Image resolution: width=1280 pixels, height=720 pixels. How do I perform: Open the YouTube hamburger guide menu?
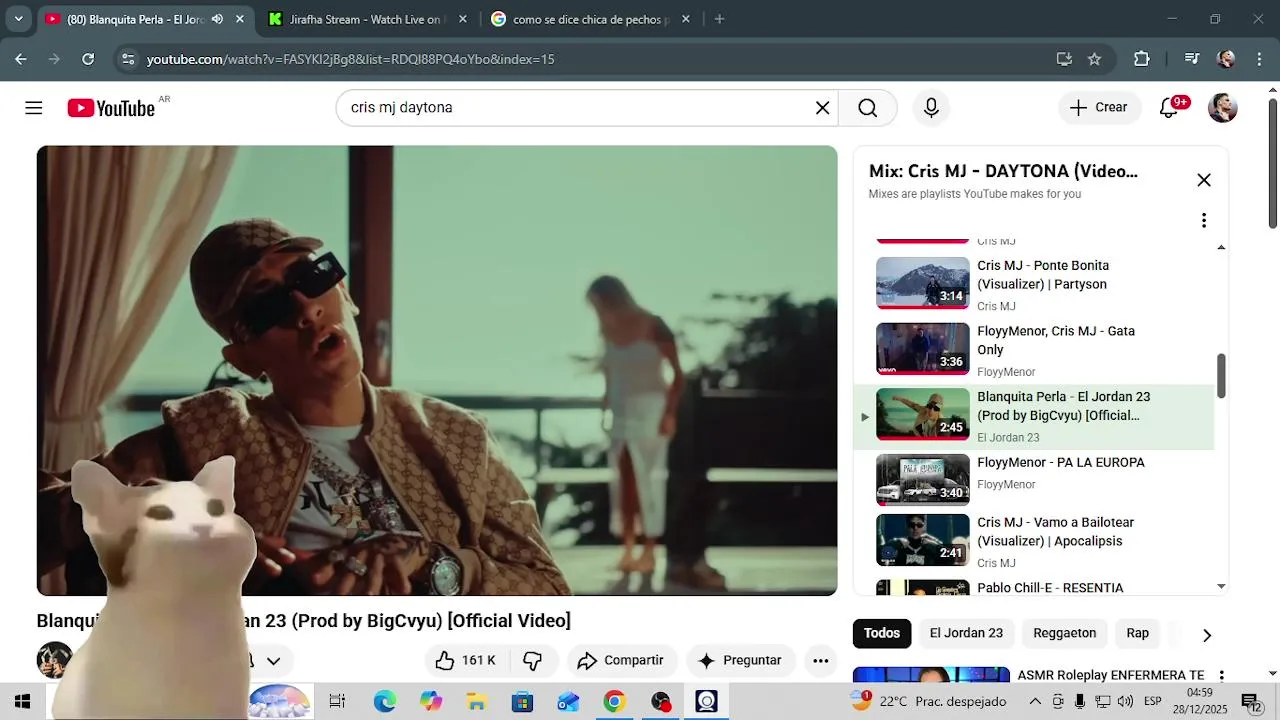tap(34, 108)
